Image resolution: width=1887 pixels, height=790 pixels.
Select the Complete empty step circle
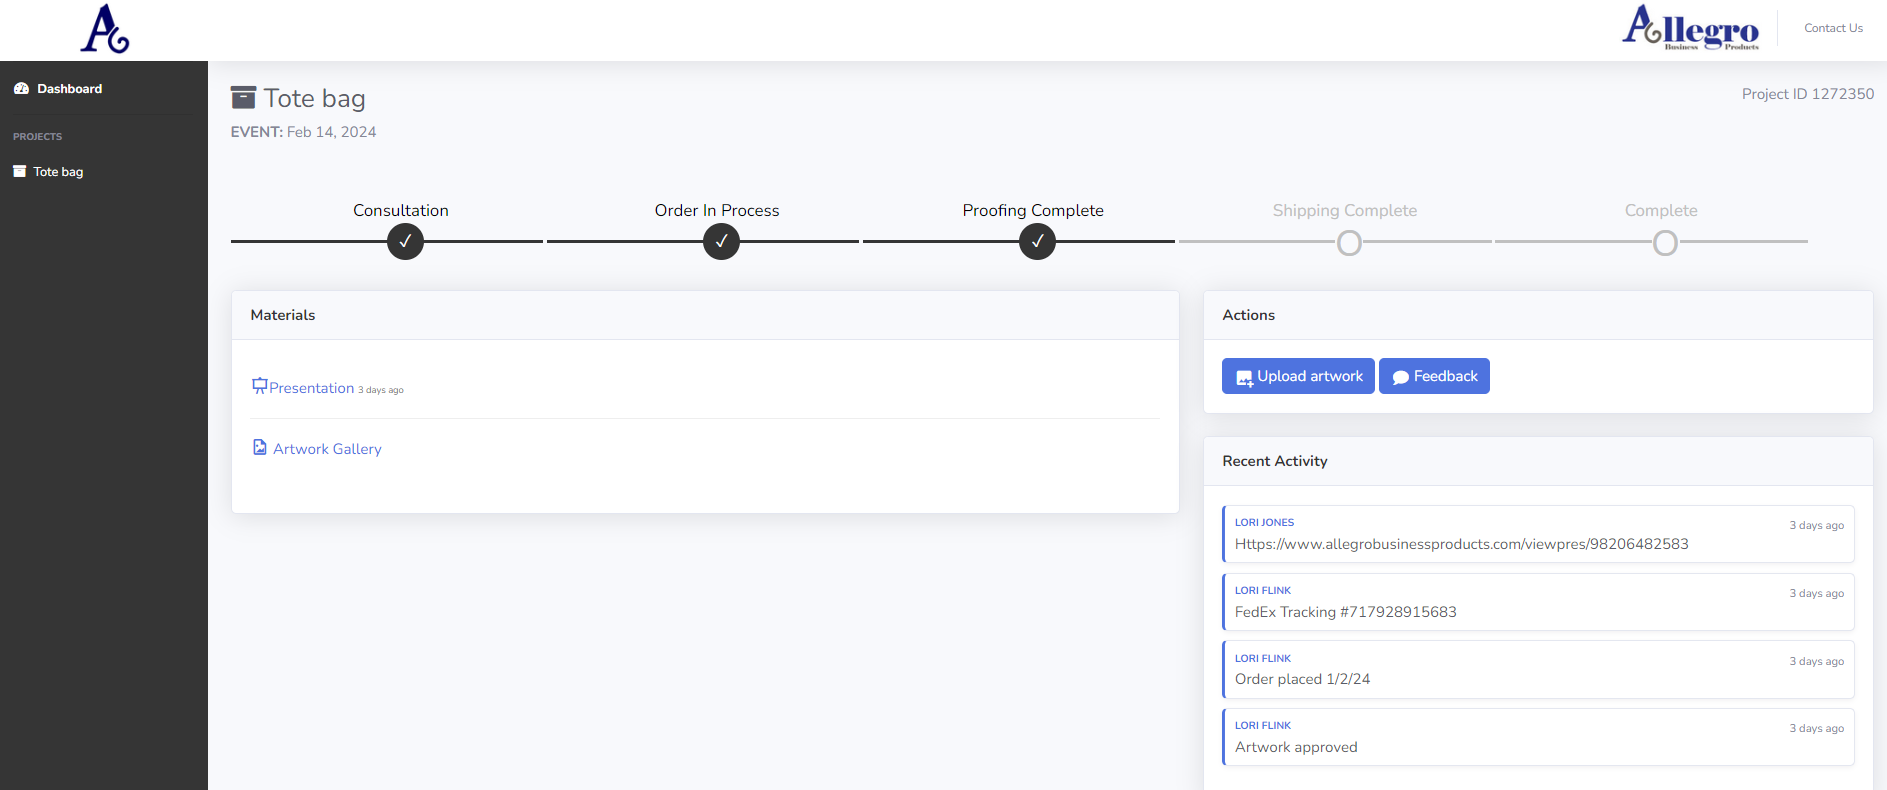[x=1665, y=243]
